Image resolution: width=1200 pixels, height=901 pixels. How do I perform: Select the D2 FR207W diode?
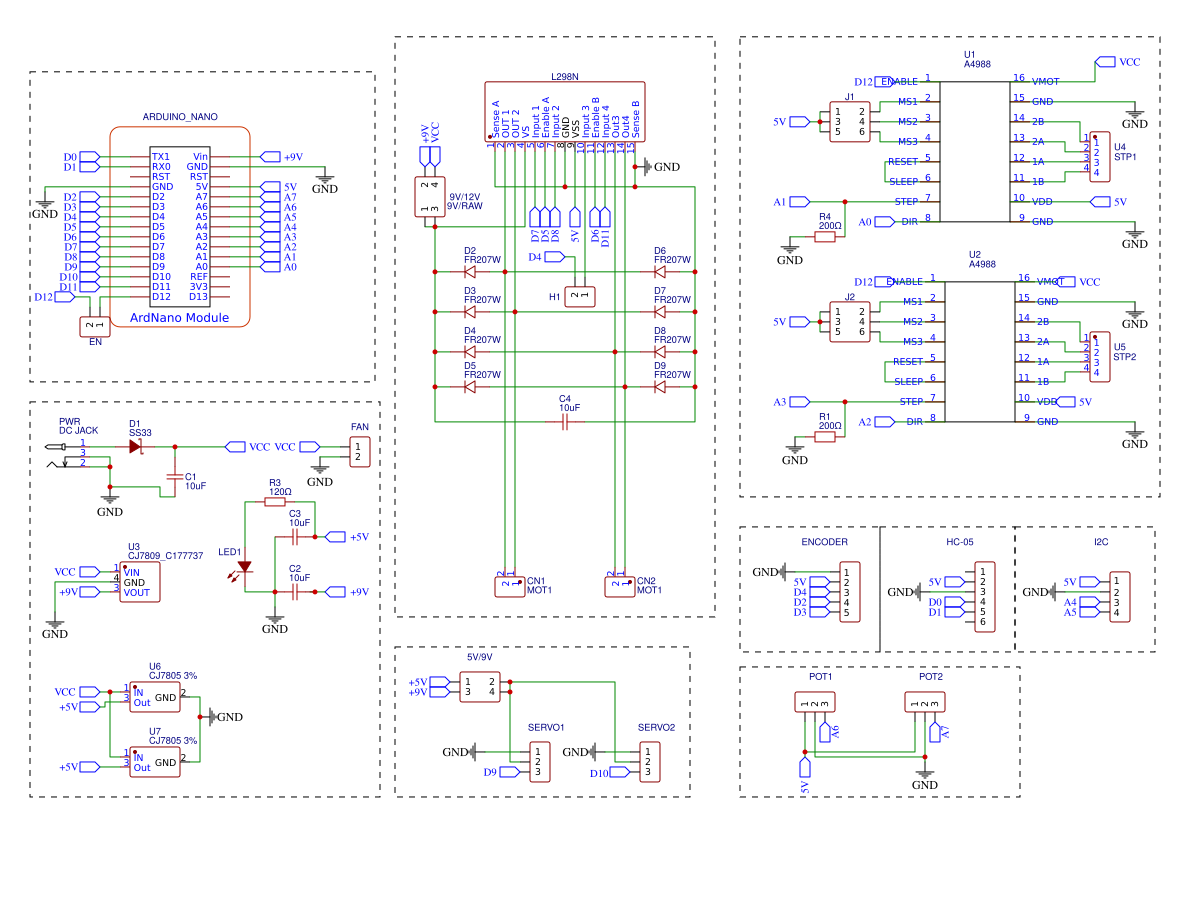pyautogui.click(x=470, y=272)
